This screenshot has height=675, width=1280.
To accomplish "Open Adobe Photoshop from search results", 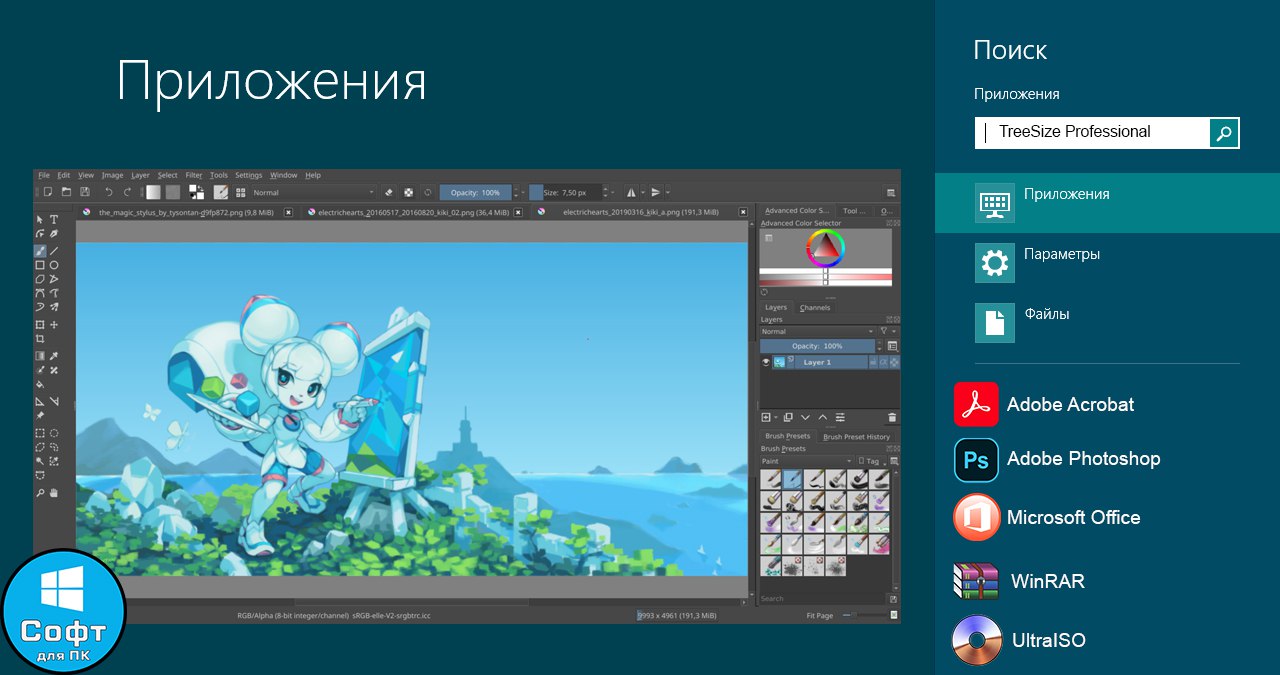I will 1058,459.
